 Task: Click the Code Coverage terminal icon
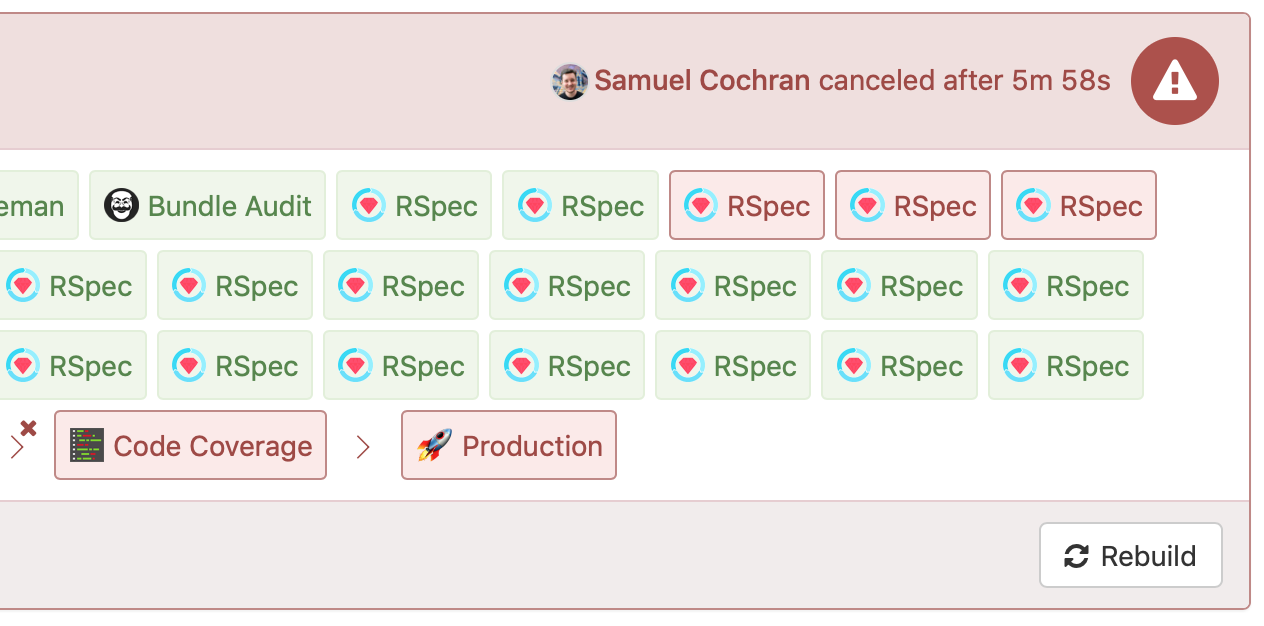[x=87, y=445]
